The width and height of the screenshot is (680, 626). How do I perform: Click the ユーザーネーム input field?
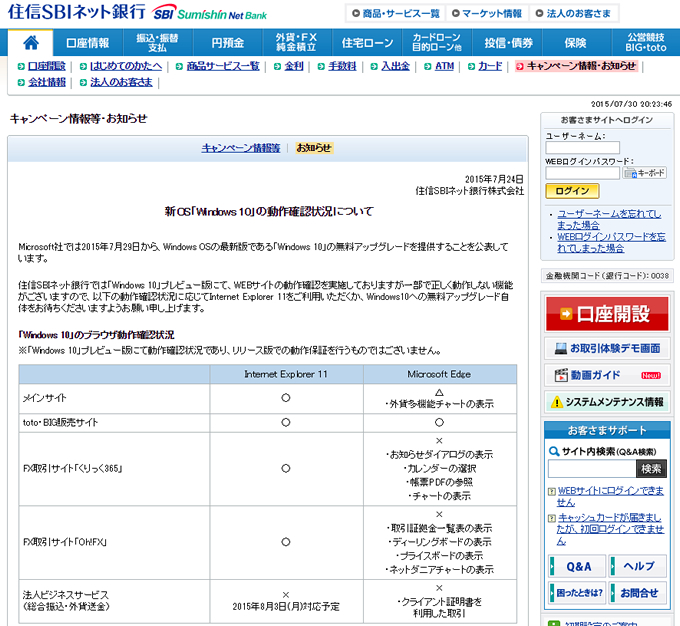[582, 148]
